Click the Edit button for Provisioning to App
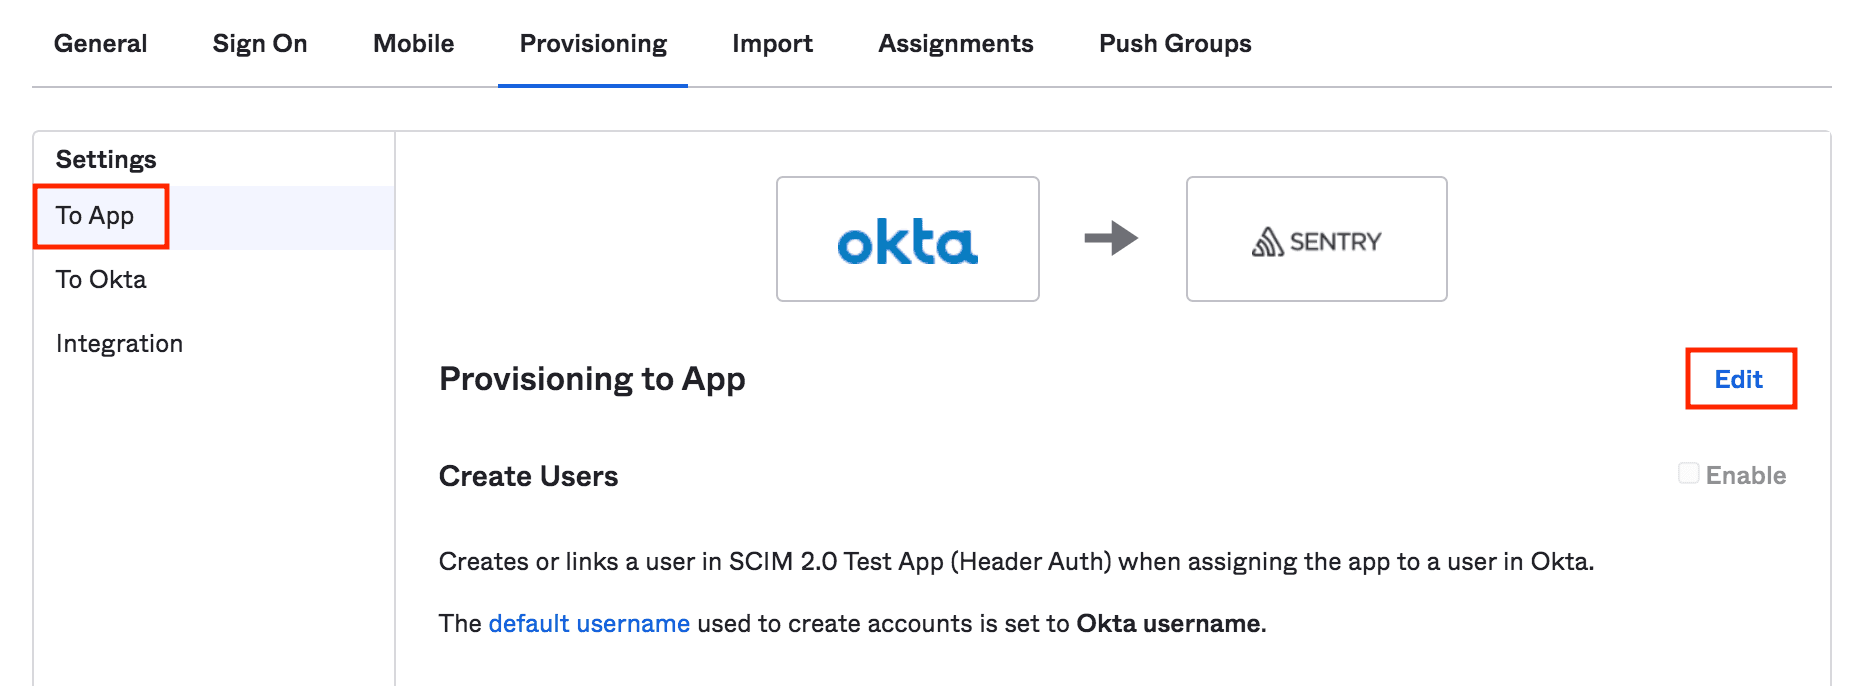This screenshot has height=686, width=1864. (1739, 379)
